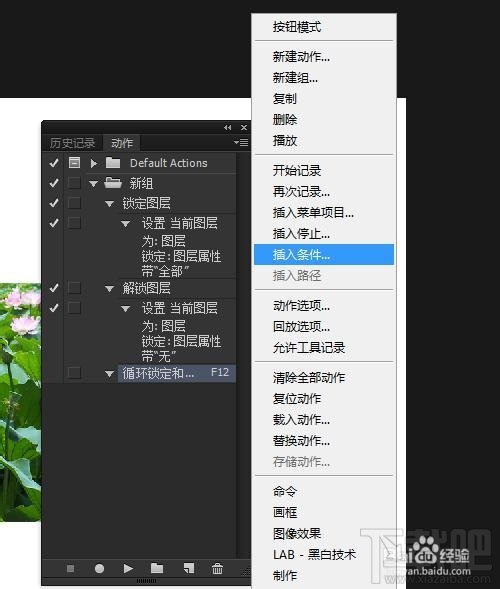Toggle checkmark for first 设置 当前图层 step
Viewport: 500px width, 589px height.
(x=54, y=223)
